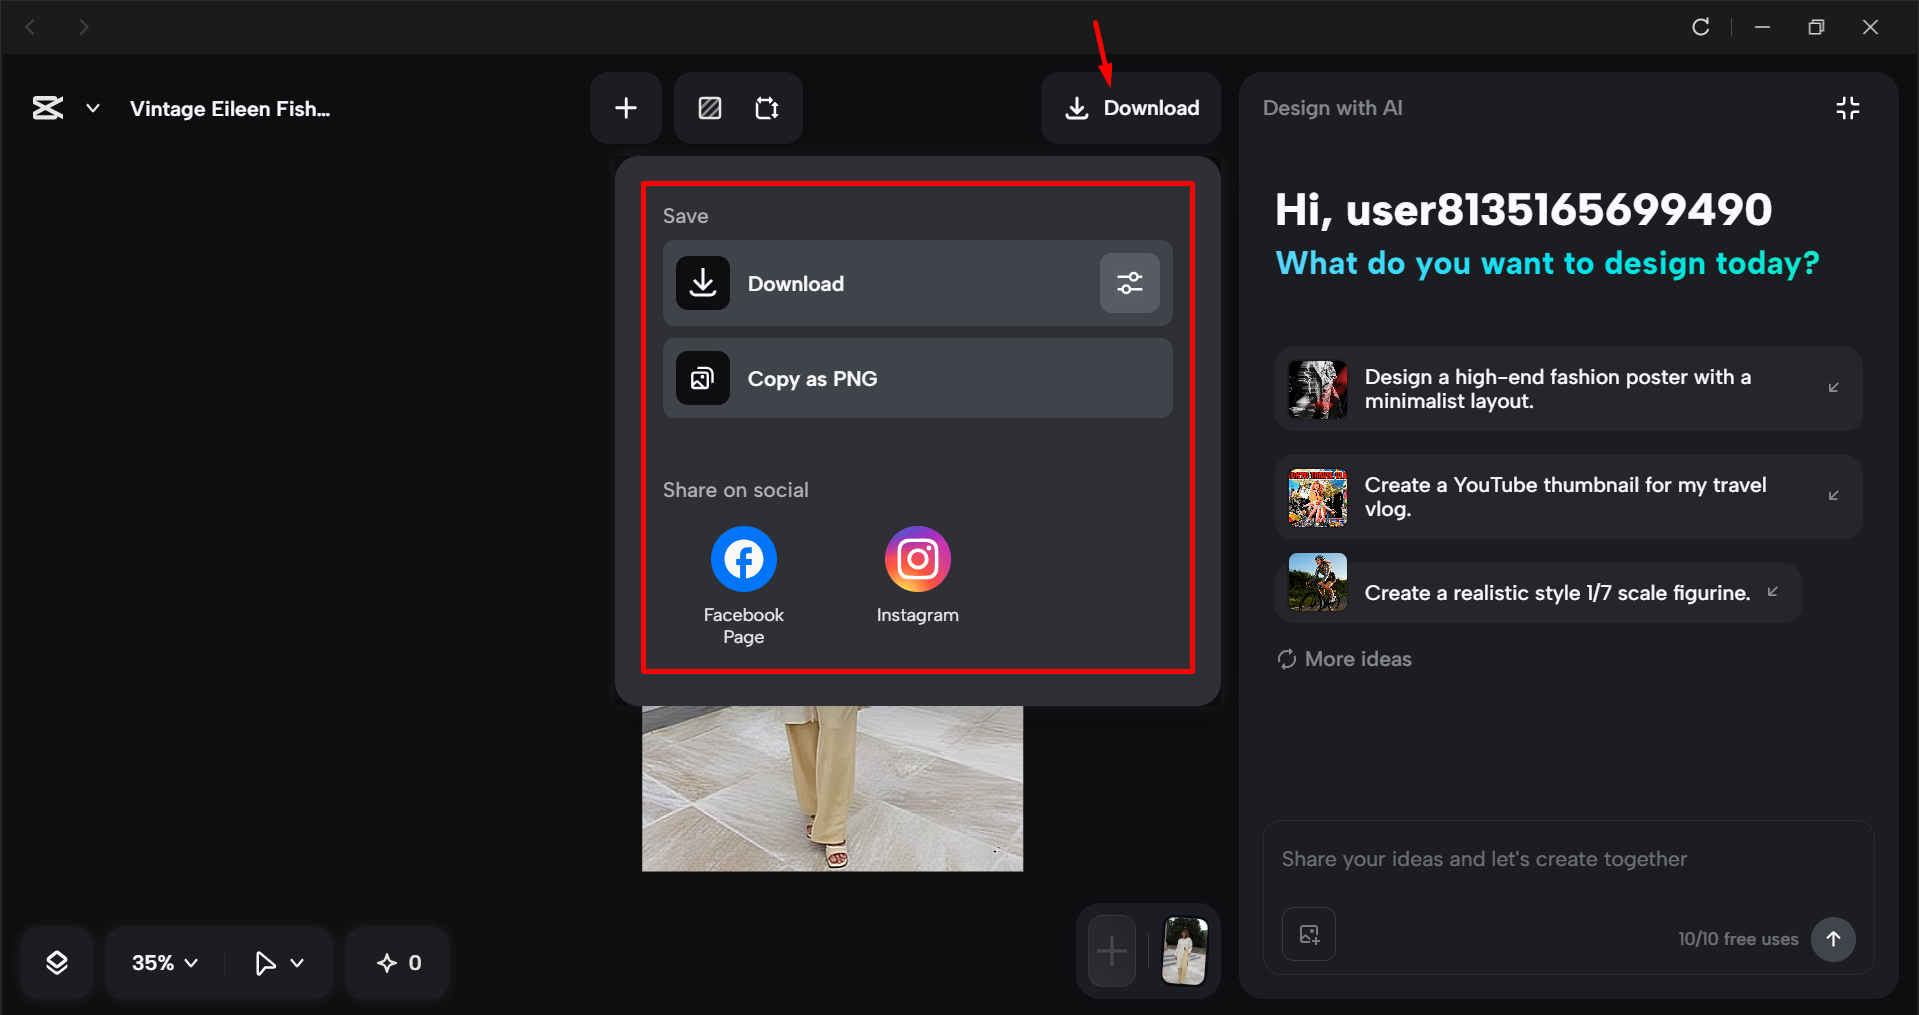Open the background transparency tool icon
Viewport: 1919px width, 1015px height.
pos(710,108)
